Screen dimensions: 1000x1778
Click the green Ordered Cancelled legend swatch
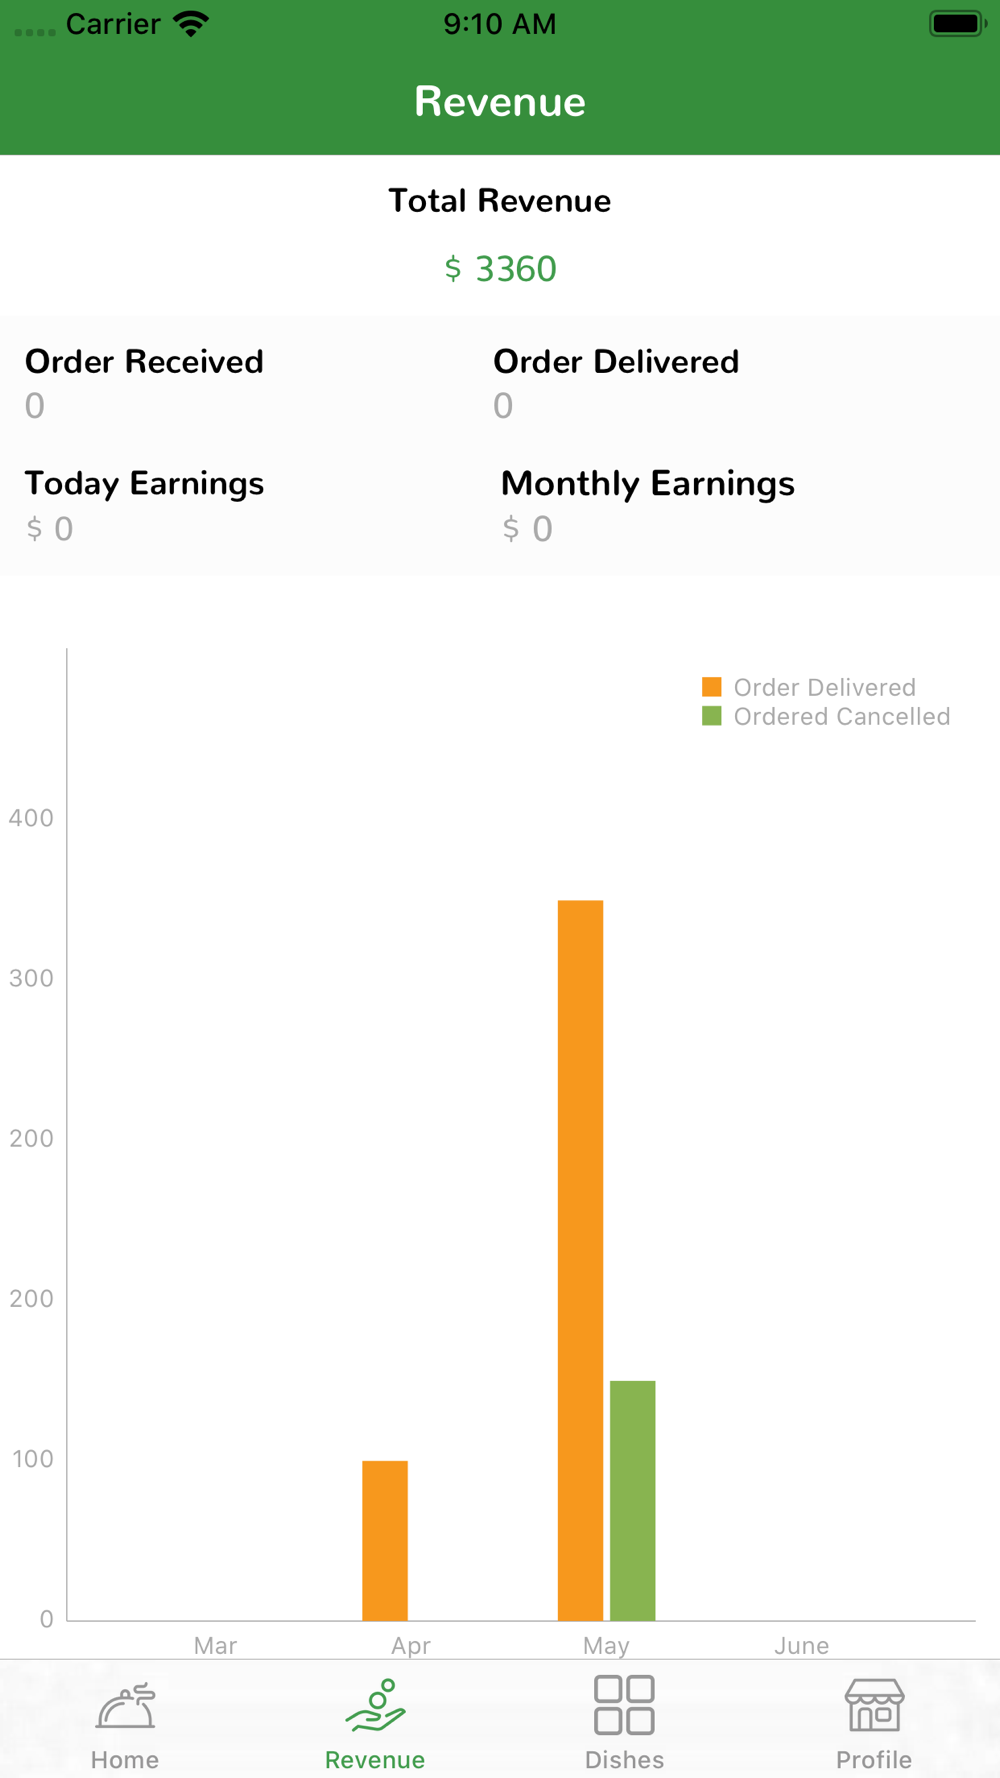[712, 716]
